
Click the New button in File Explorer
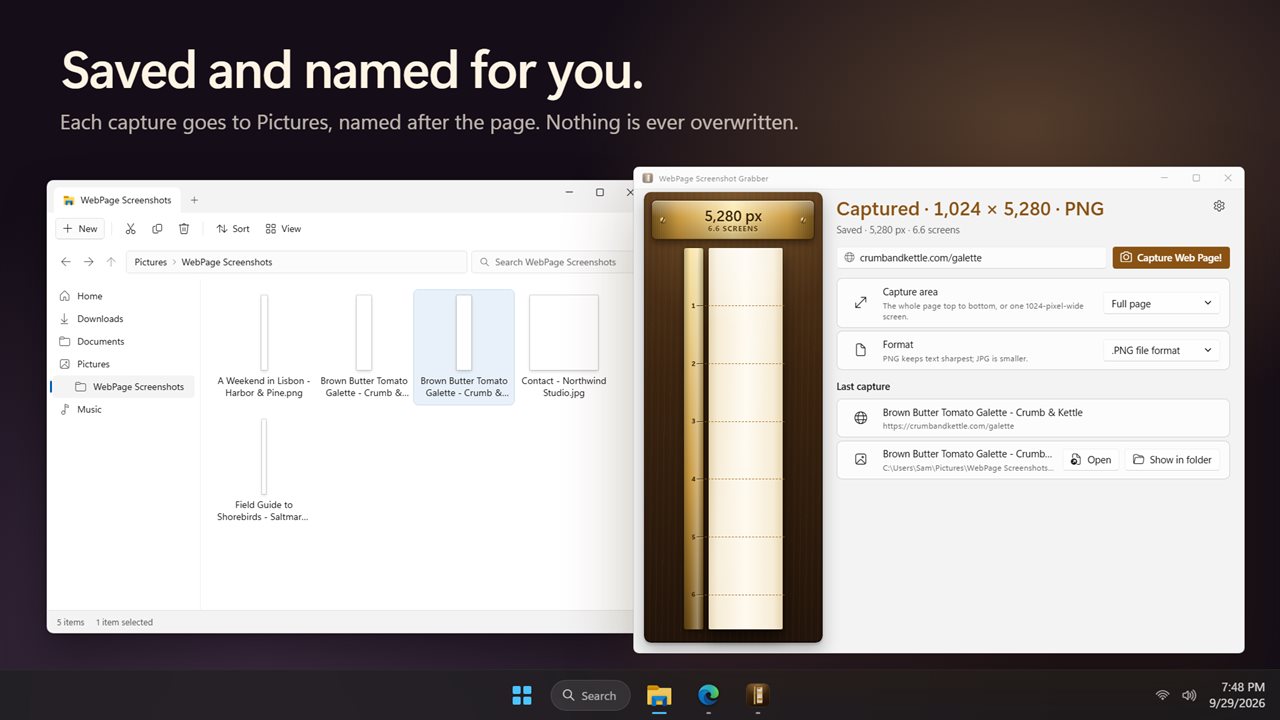click(x=80, y=229)
